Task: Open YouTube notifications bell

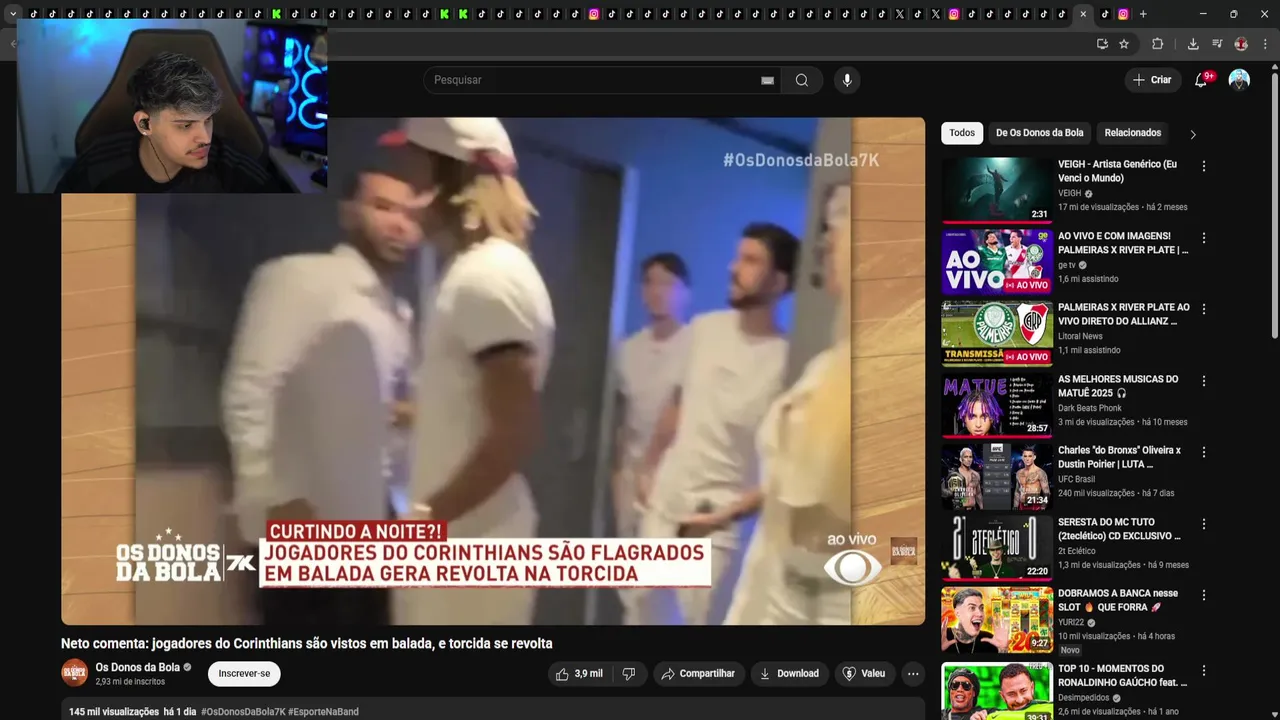Action: (x=1201, y=80)
